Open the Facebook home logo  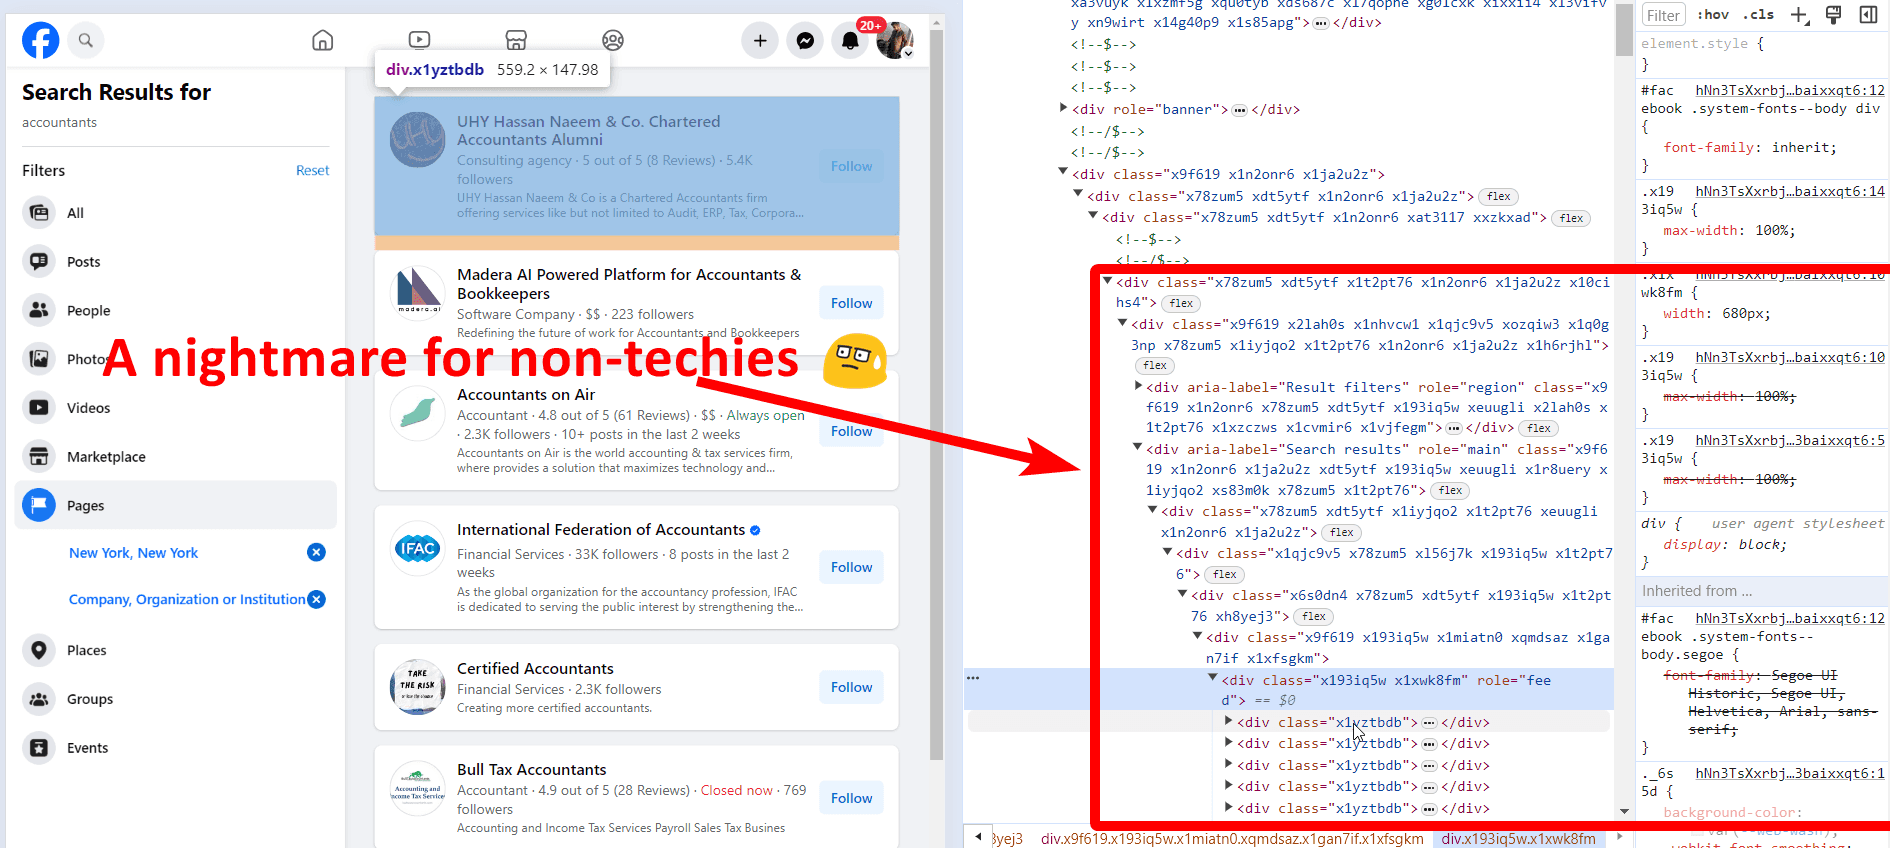point(41,40)
